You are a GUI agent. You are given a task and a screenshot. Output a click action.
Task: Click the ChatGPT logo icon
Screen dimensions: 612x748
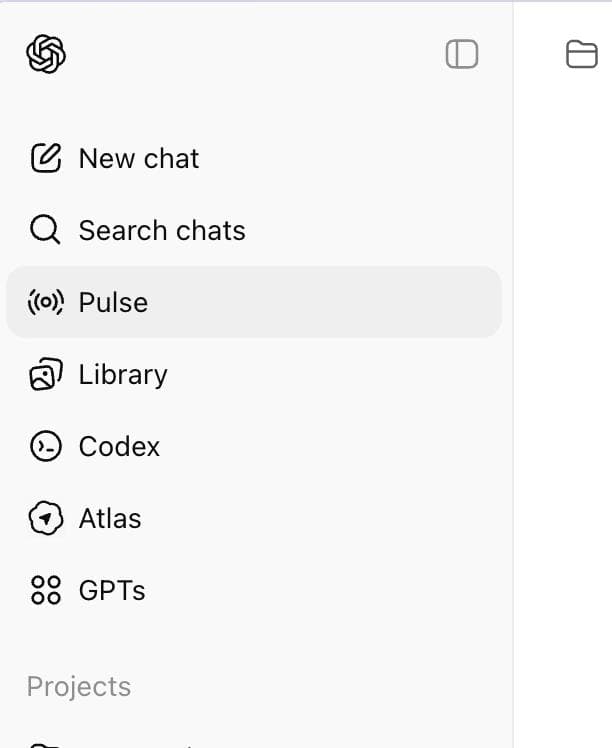(x=46, y=54)
